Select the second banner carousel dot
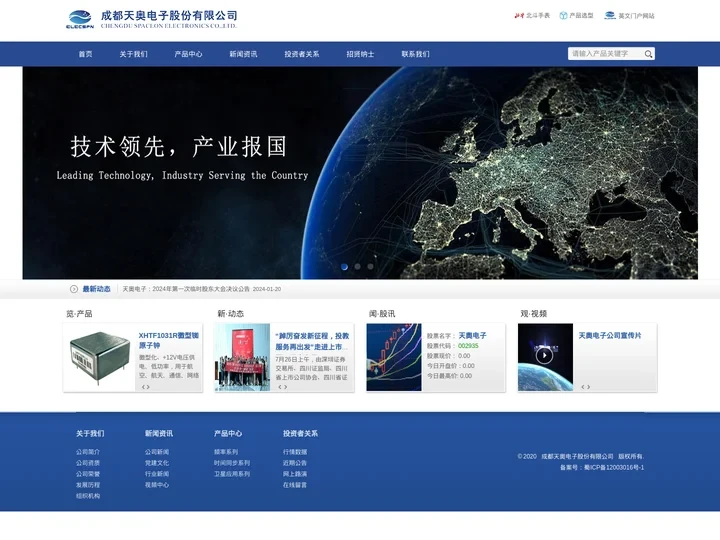This screenshot has width=720, height=540. [x=357, y=266]
